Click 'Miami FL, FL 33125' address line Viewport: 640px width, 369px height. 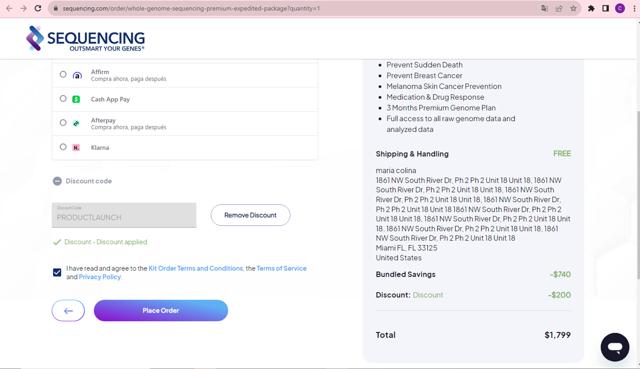[x=406, y=248]
